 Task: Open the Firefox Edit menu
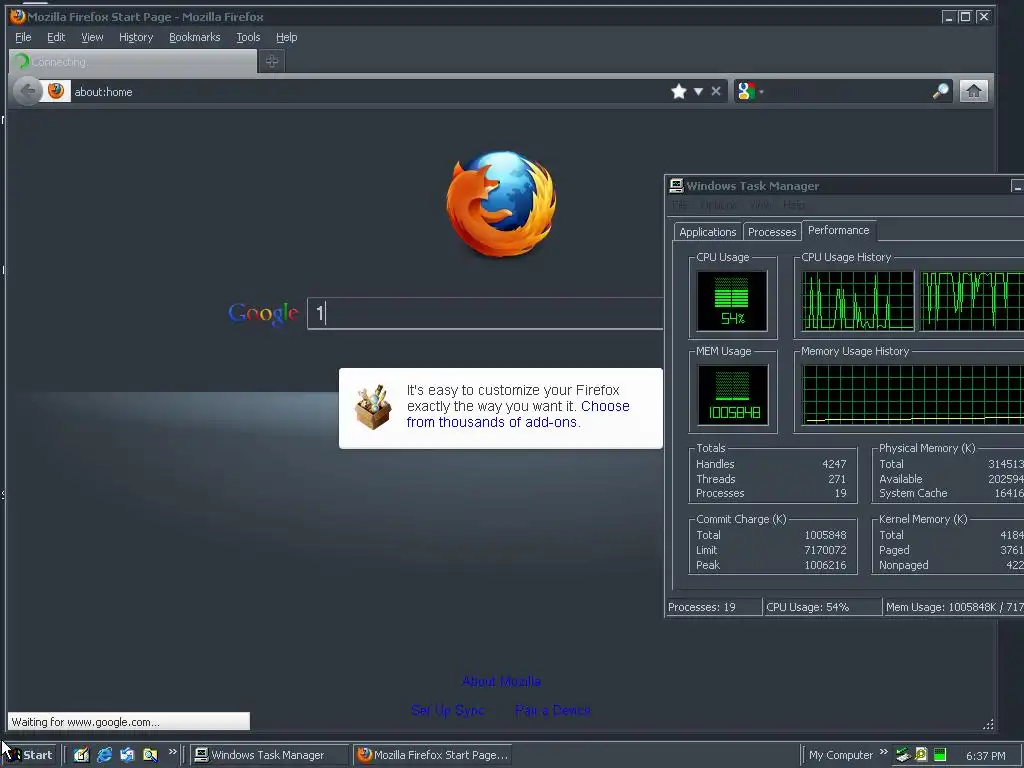[x=56, y=37]
